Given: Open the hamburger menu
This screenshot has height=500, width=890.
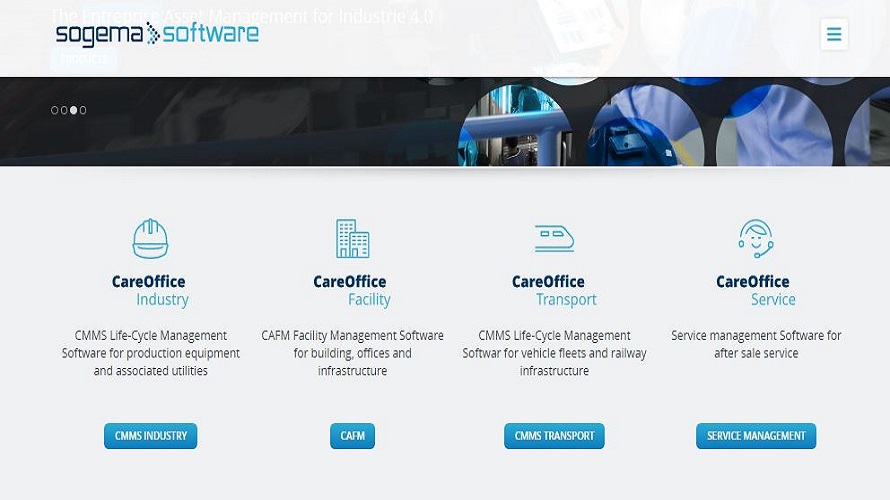Looking at the screenshot, I should click(834, 34).
